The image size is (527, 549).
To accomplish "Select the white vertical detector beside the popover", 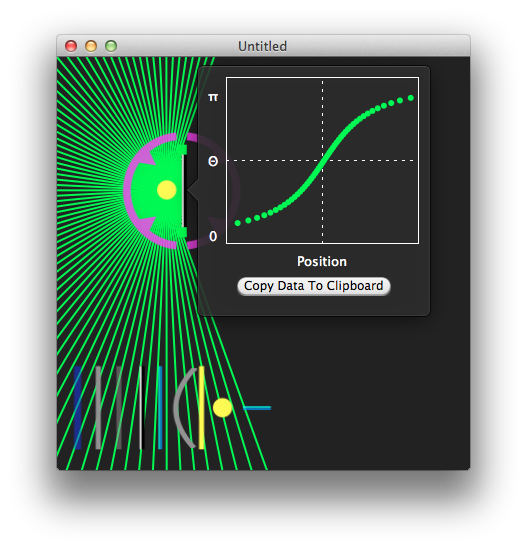I will pos(183,191).
